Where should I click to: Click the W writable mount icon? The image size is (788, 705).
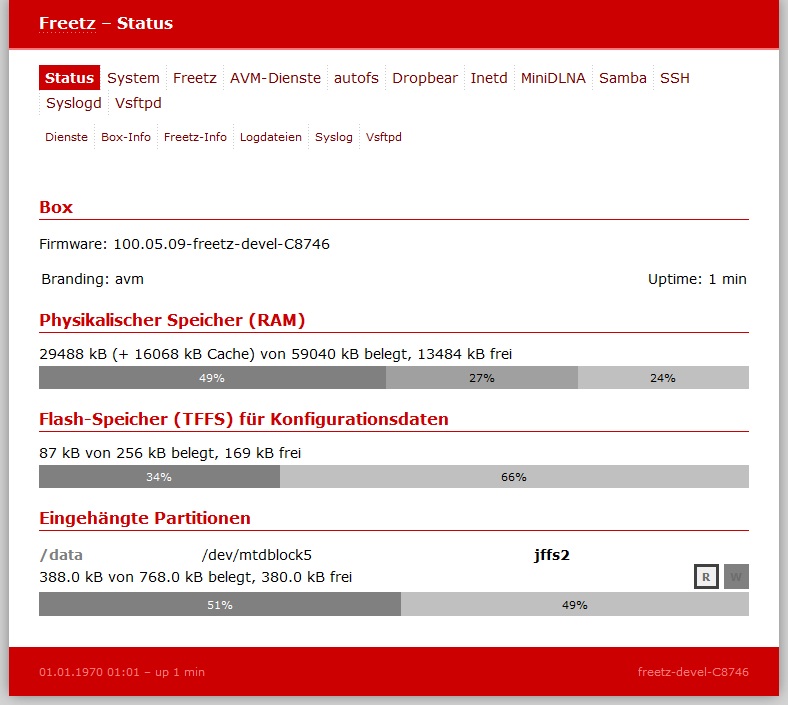(736, 576)
